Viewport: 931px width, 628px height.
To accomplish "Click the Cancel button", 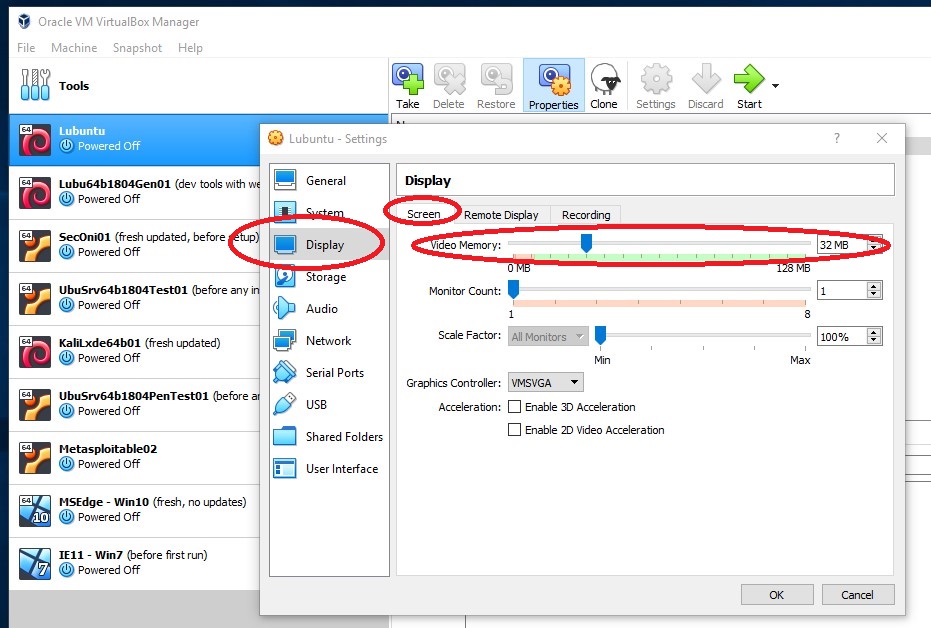I will coord(857,594).
